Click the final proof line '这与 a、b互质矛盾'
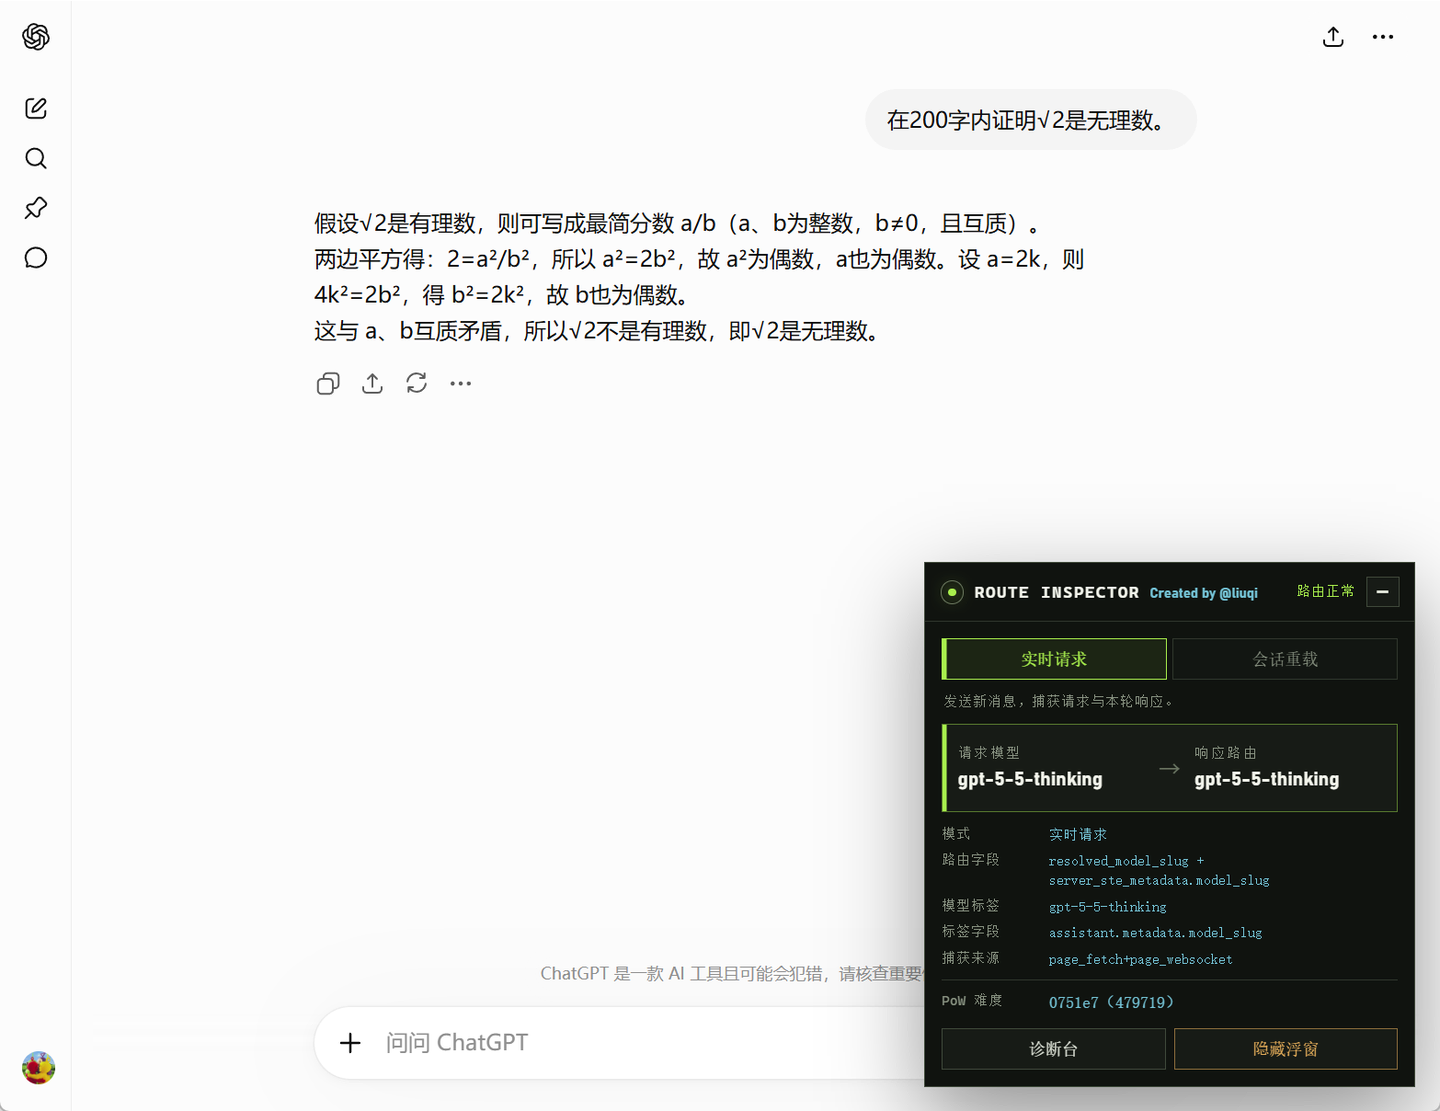The height and width of the screenshot is (1111, 1440). pos(600,331)
